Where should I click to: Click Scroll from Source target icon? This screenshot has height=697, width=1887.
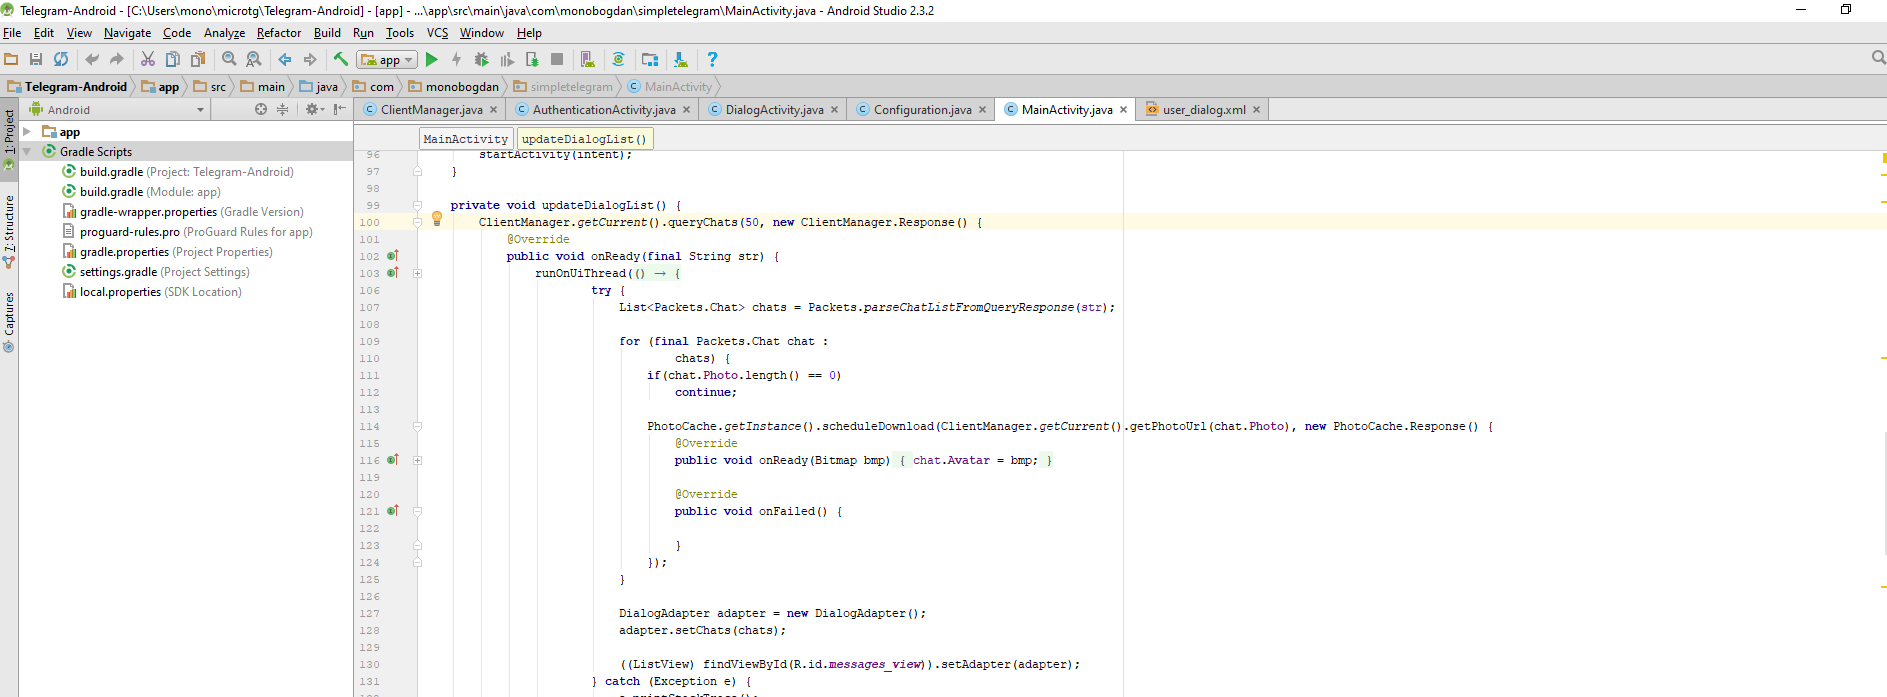pos(261,109)
